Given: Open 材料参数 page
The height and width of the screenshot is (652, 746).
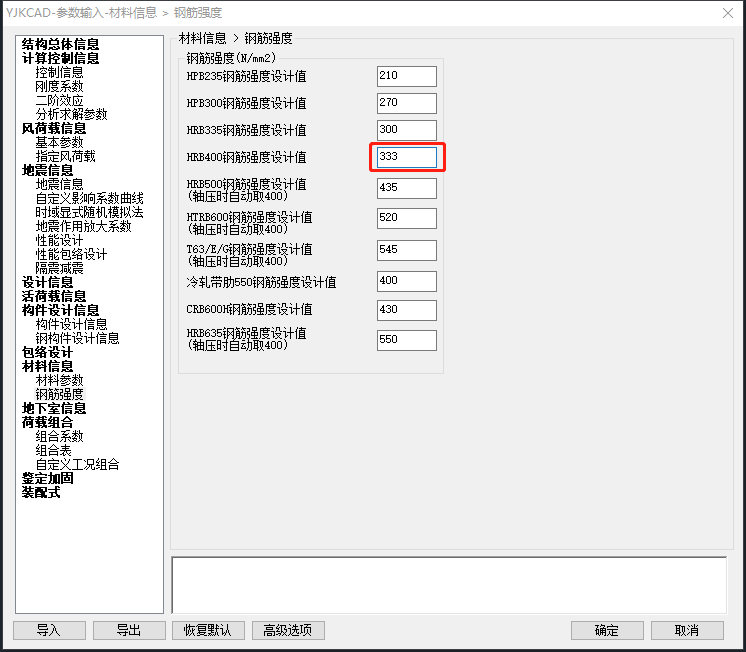Looking at the screenshot, I should pos(59,380).
